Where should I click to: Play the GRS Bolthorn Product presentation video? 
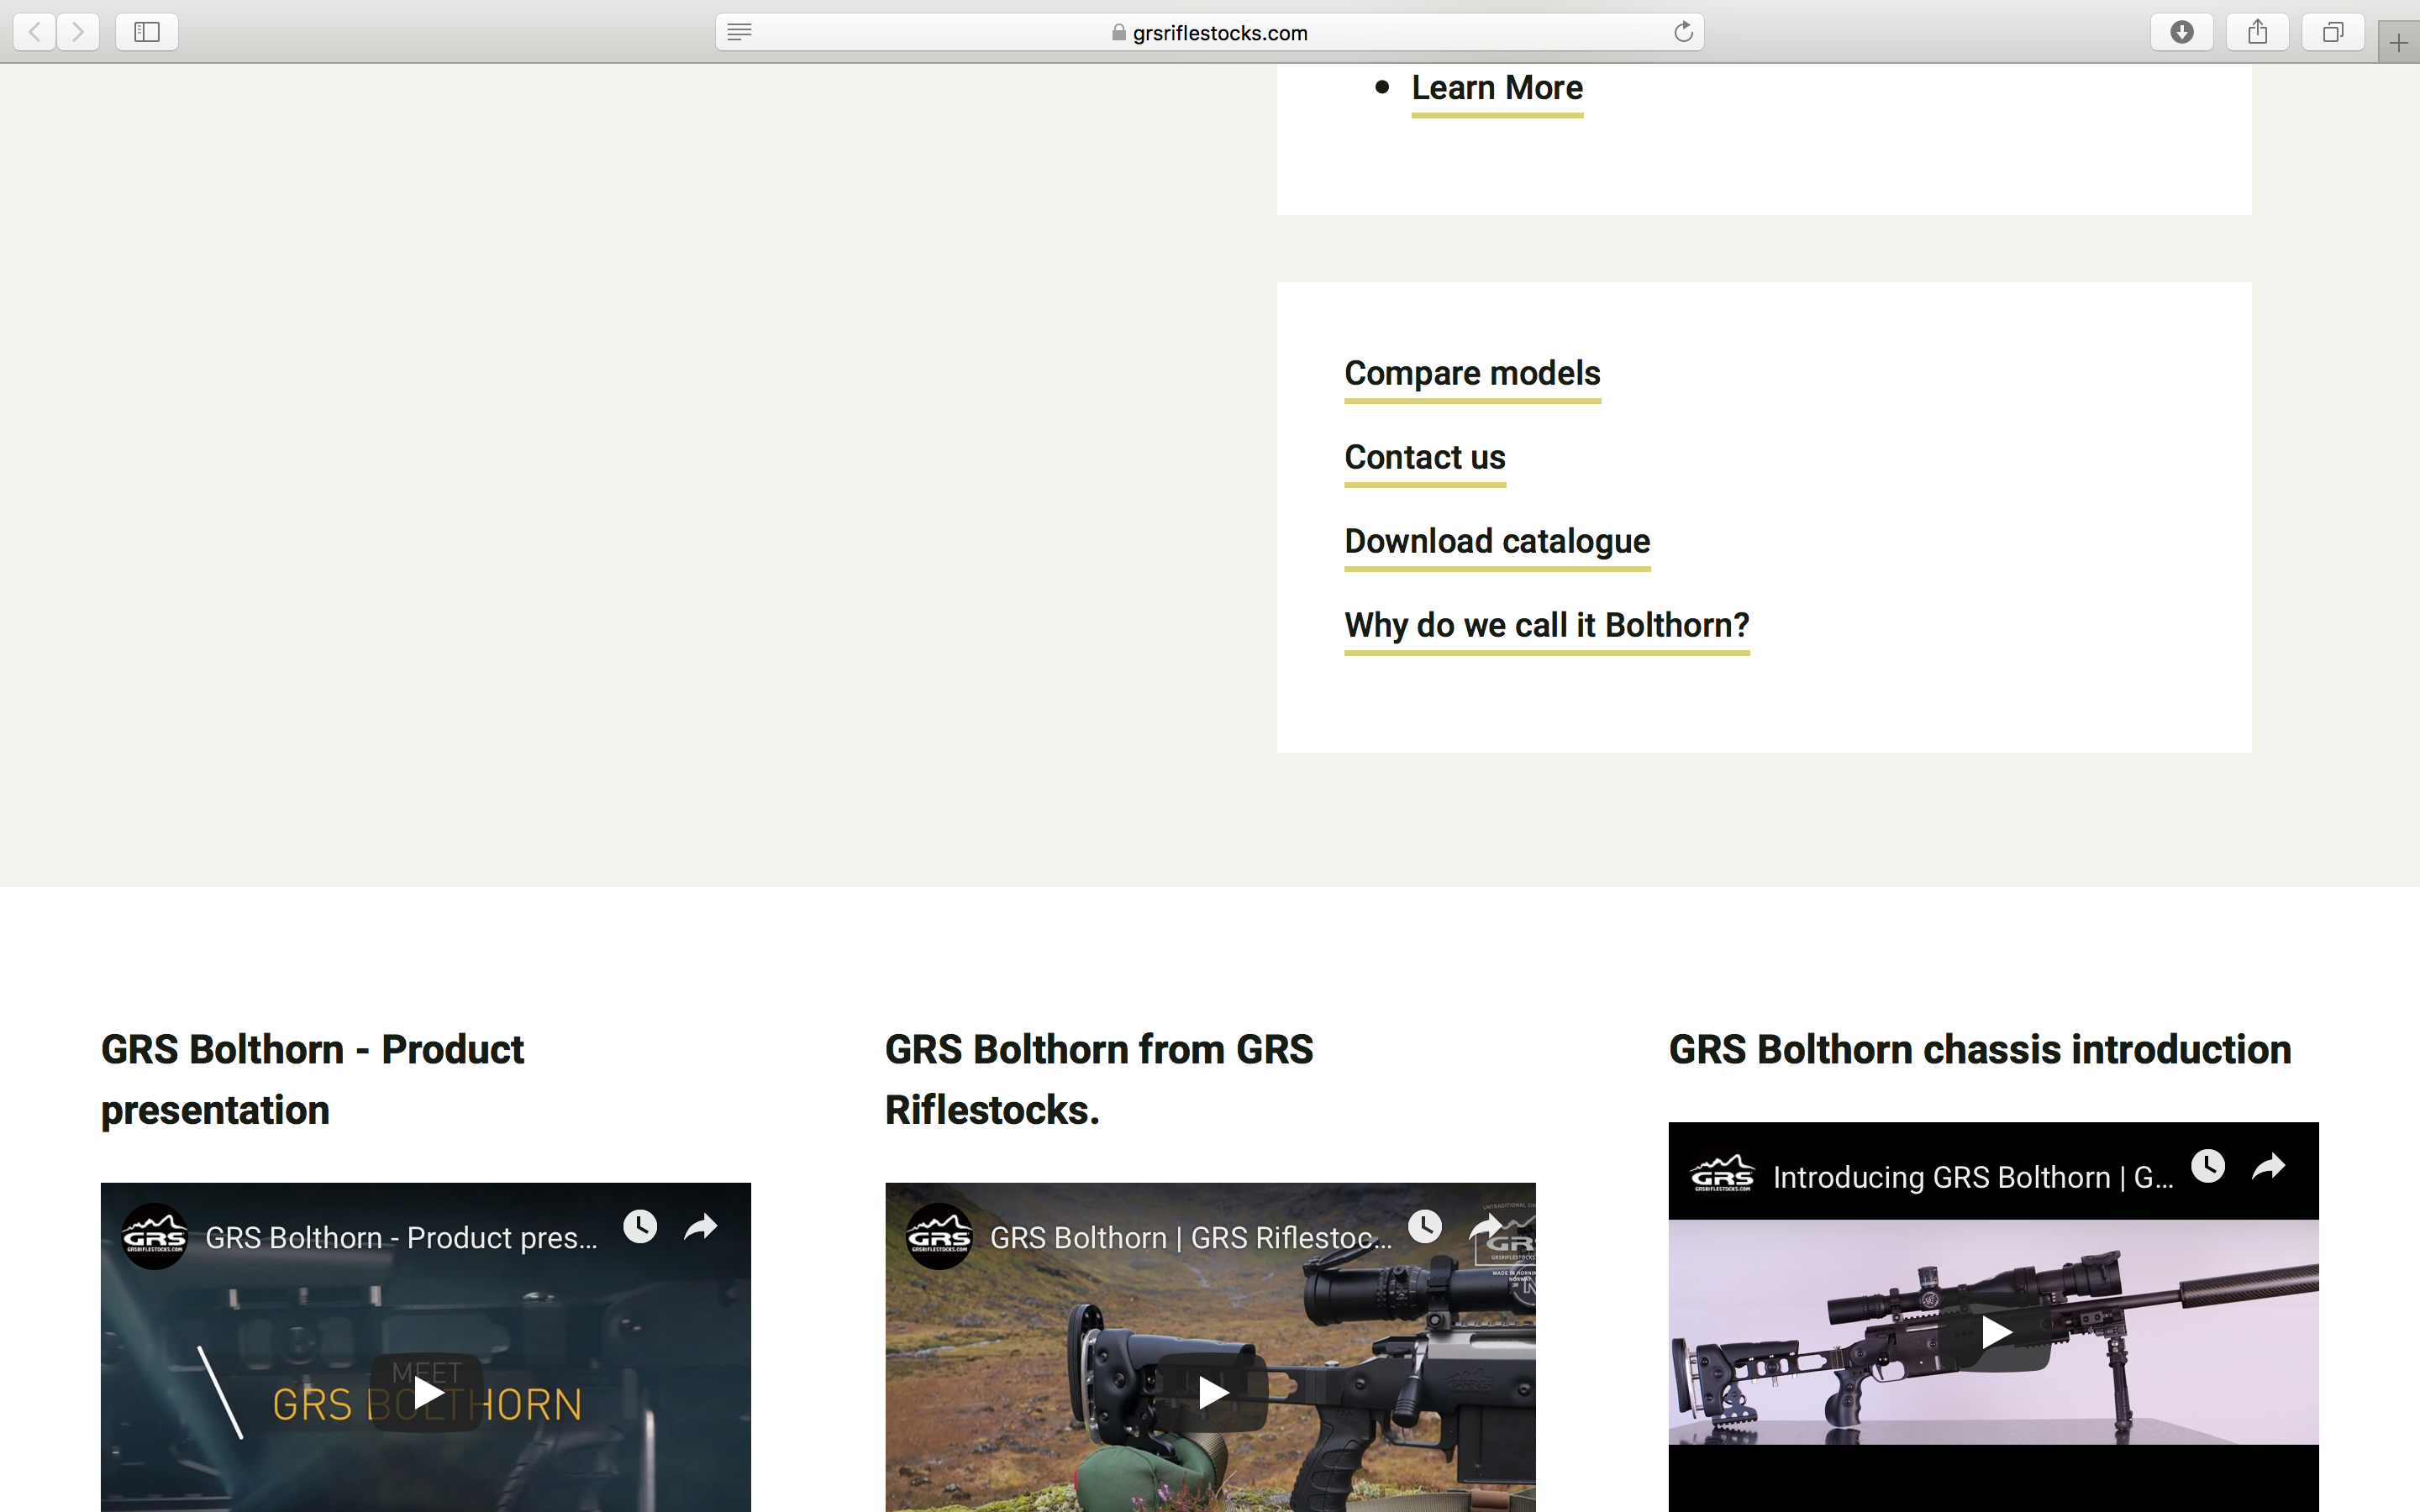(x=427, y=1392)
